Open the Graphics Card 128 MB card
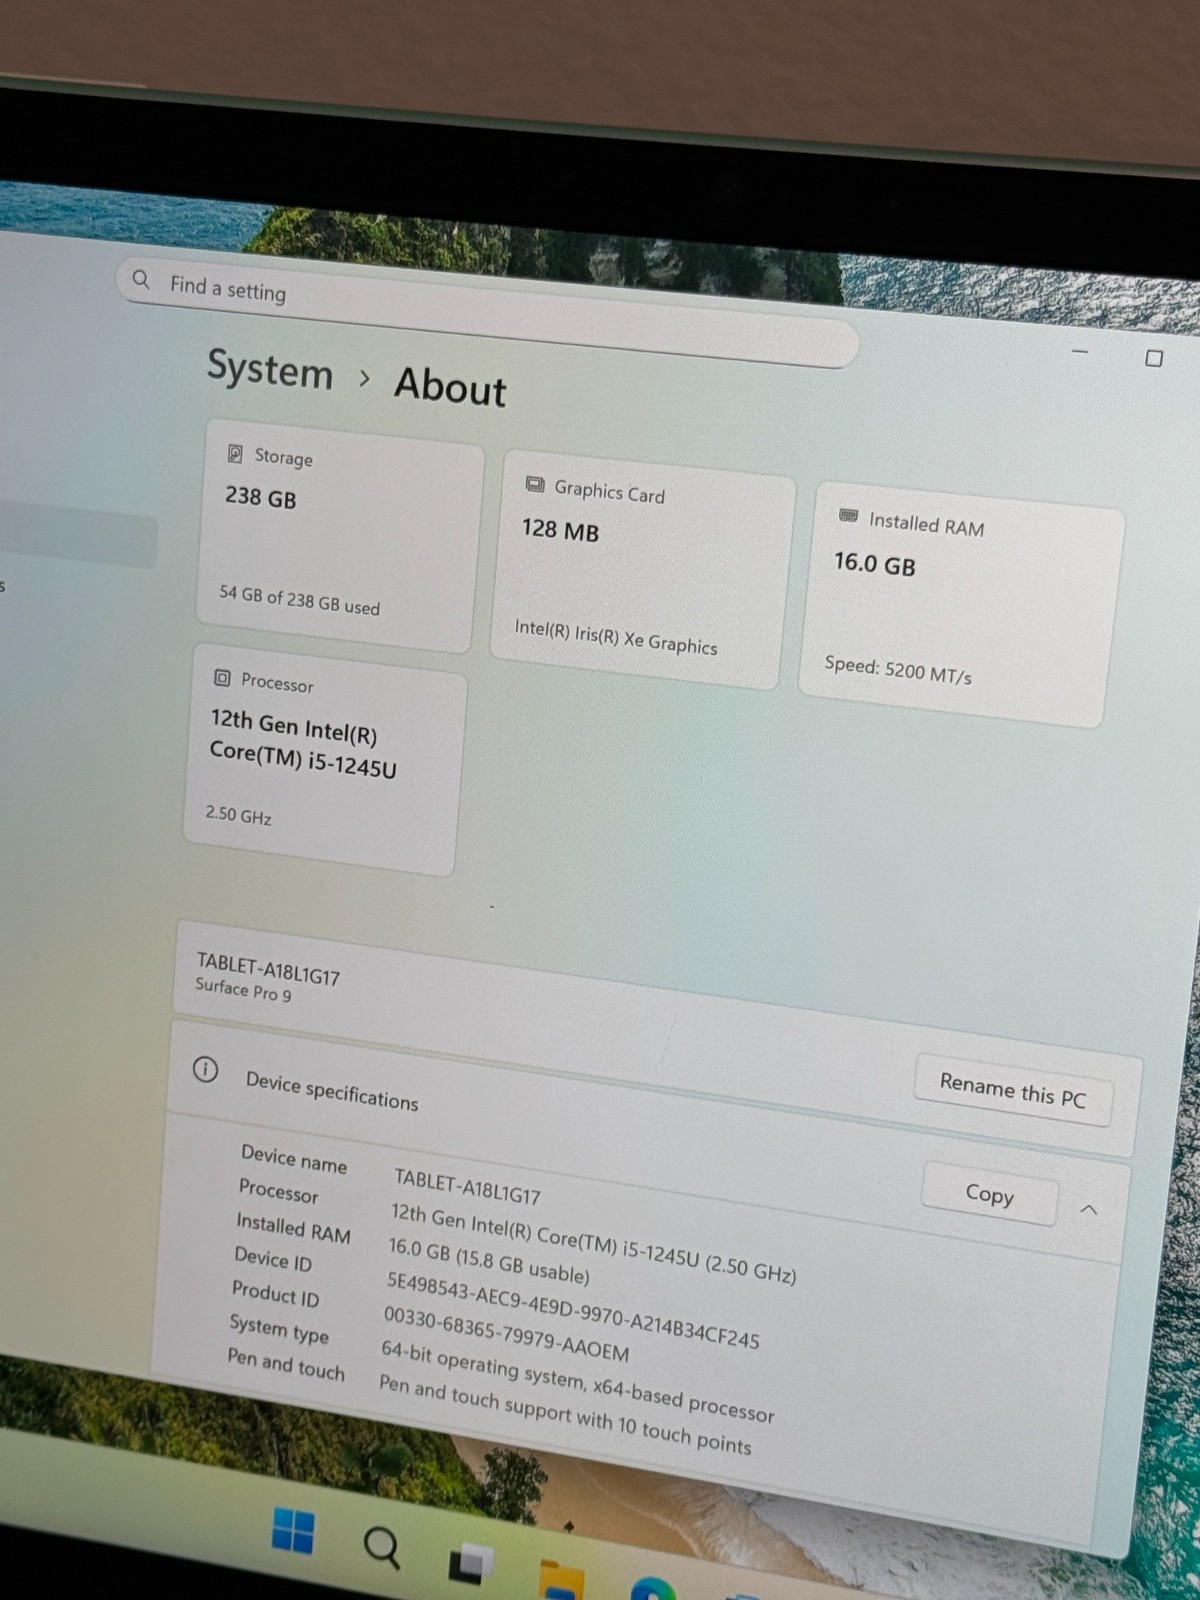The image size is (1200, 1600). click(x=642, y=568)
